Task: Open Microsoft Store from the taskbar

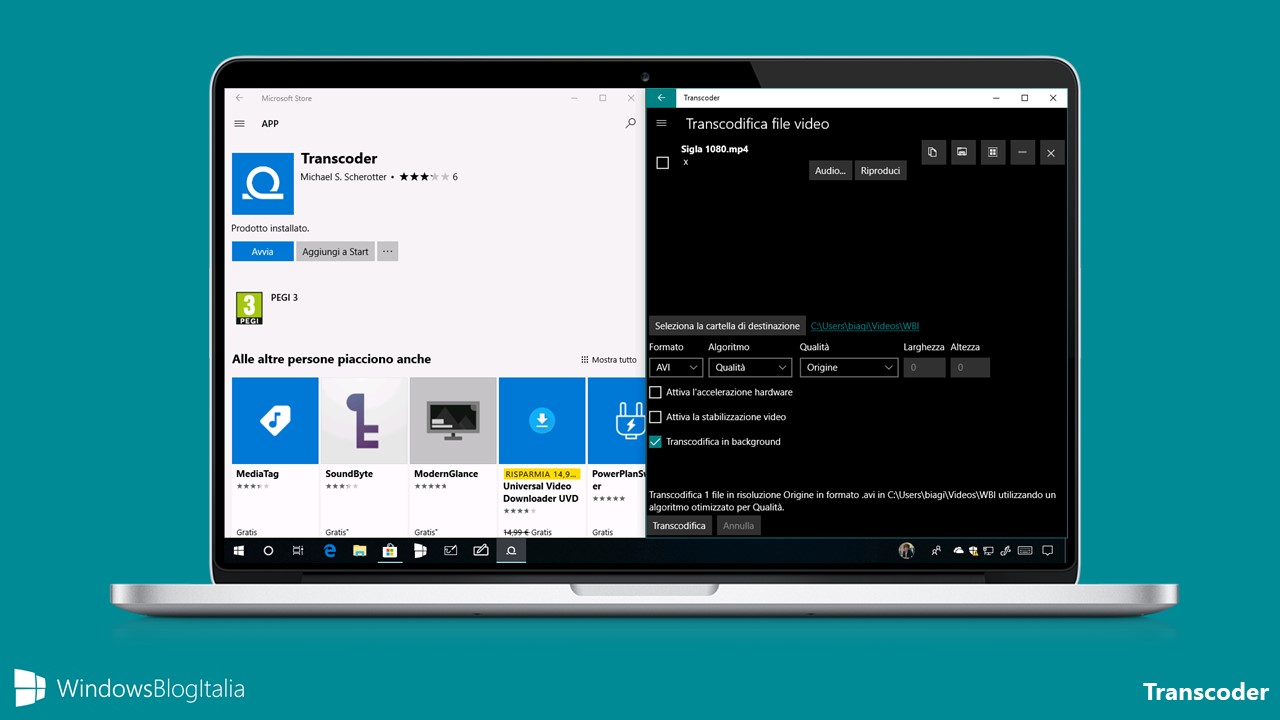Action: click(389, 550)
